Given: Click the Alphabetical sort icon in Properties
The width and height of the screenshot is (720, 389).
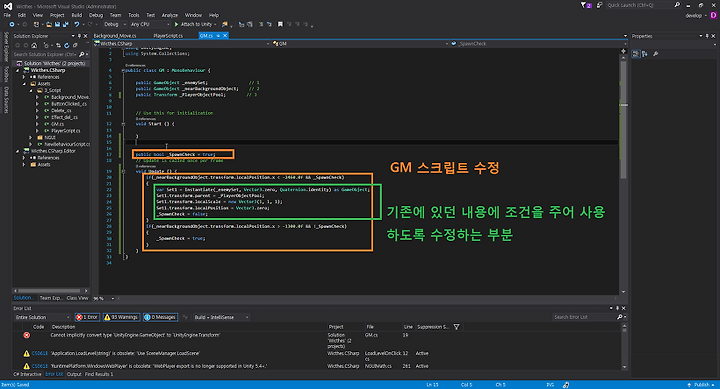Looking at the screenshot, I should (x=645, y=54).
